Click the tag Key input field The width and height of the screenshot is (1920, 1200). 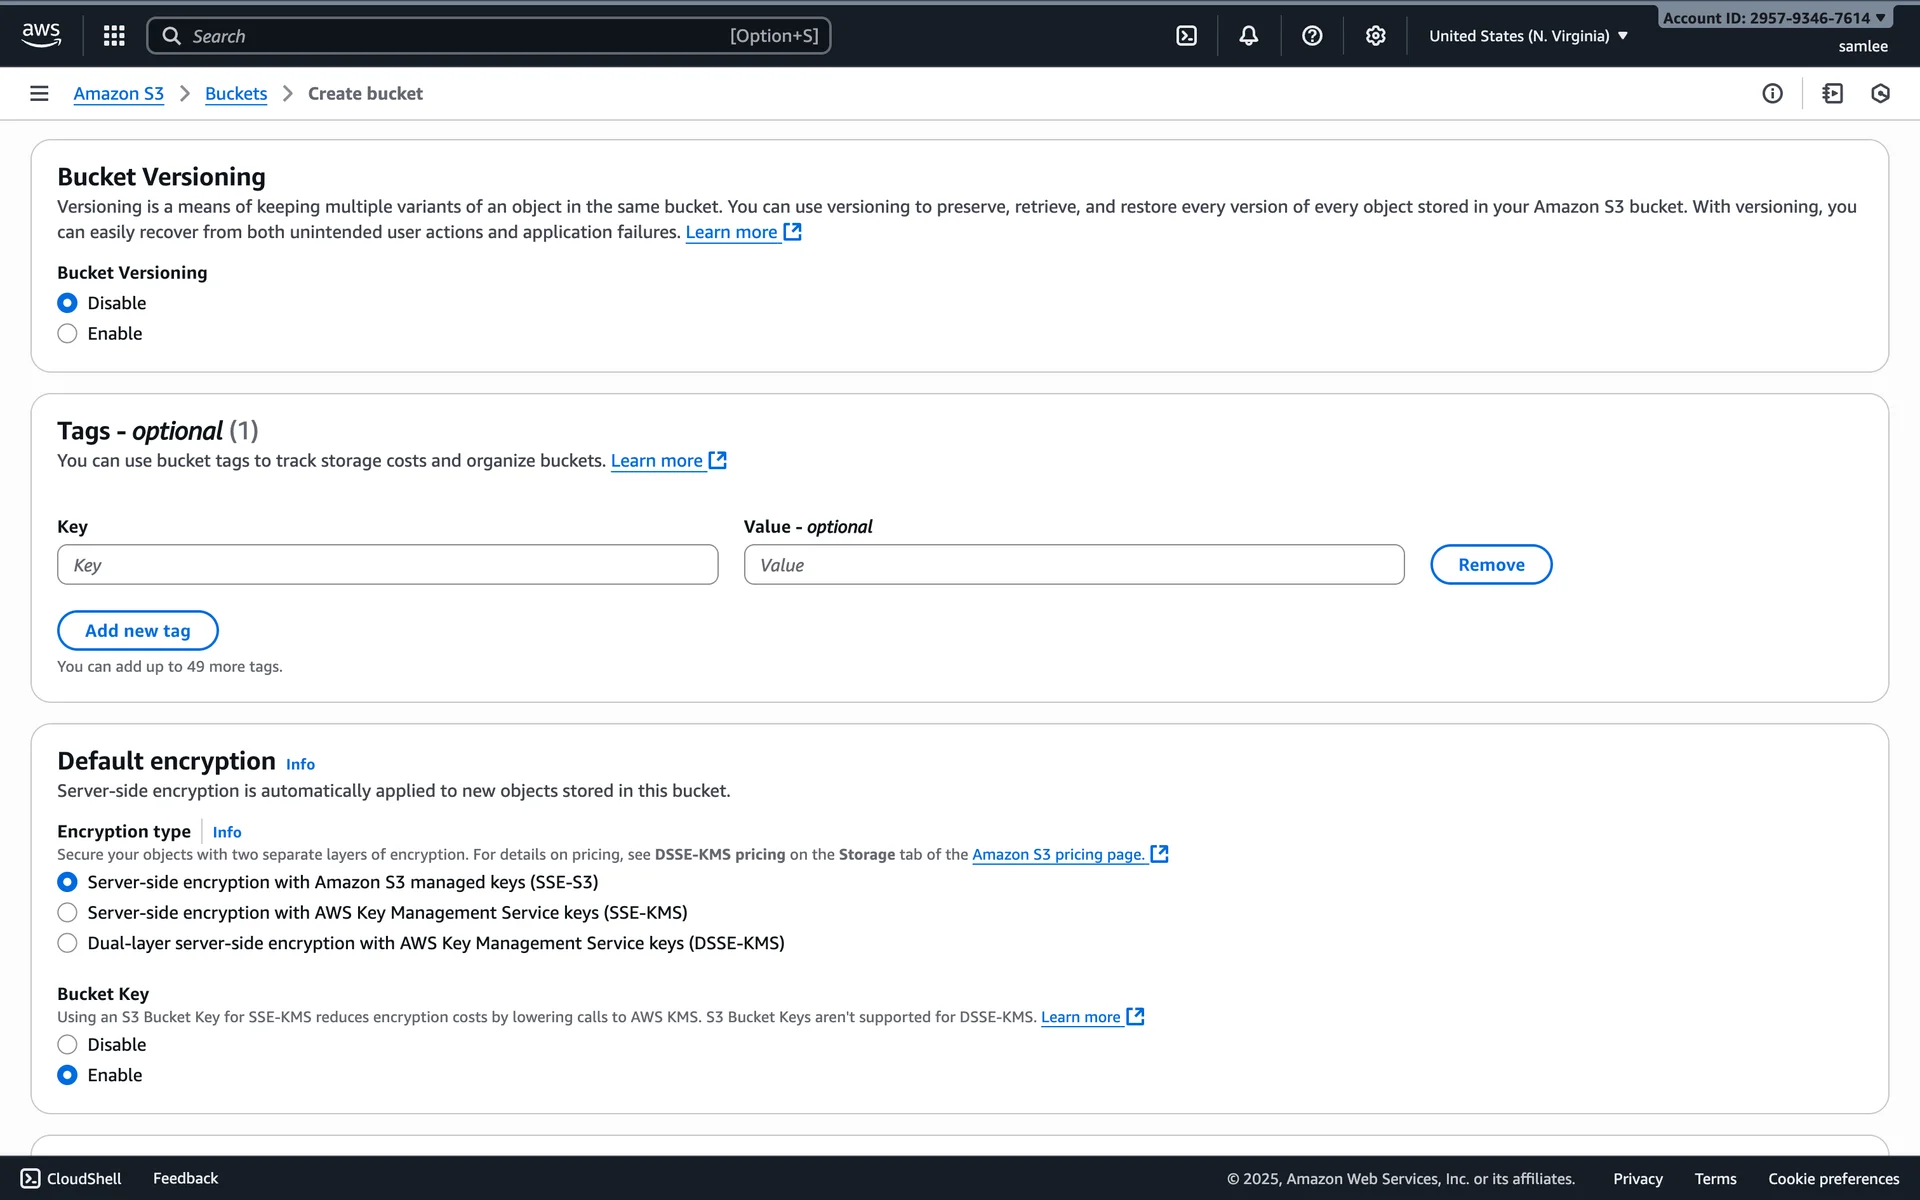pyautogui.click(x=387, y=565)
